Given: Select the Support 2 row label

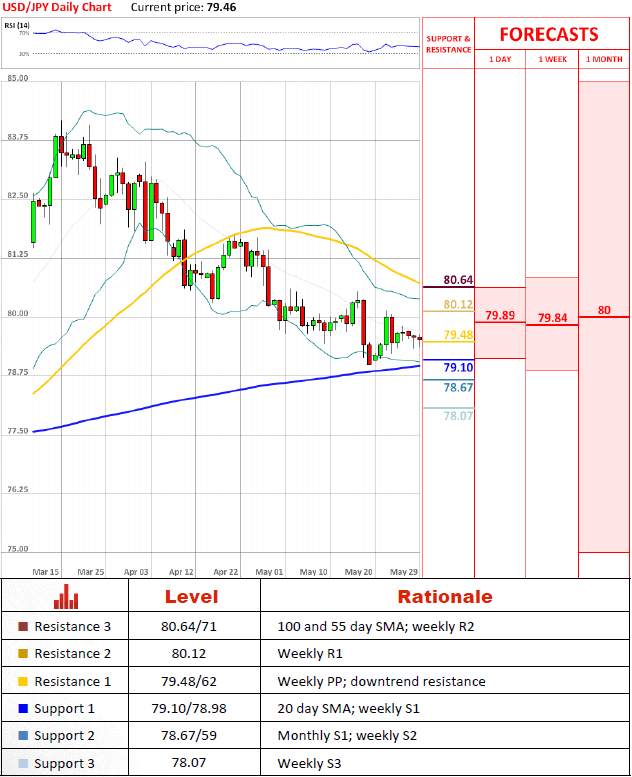Looking at the screenshot, I should [x=64, y=736].
